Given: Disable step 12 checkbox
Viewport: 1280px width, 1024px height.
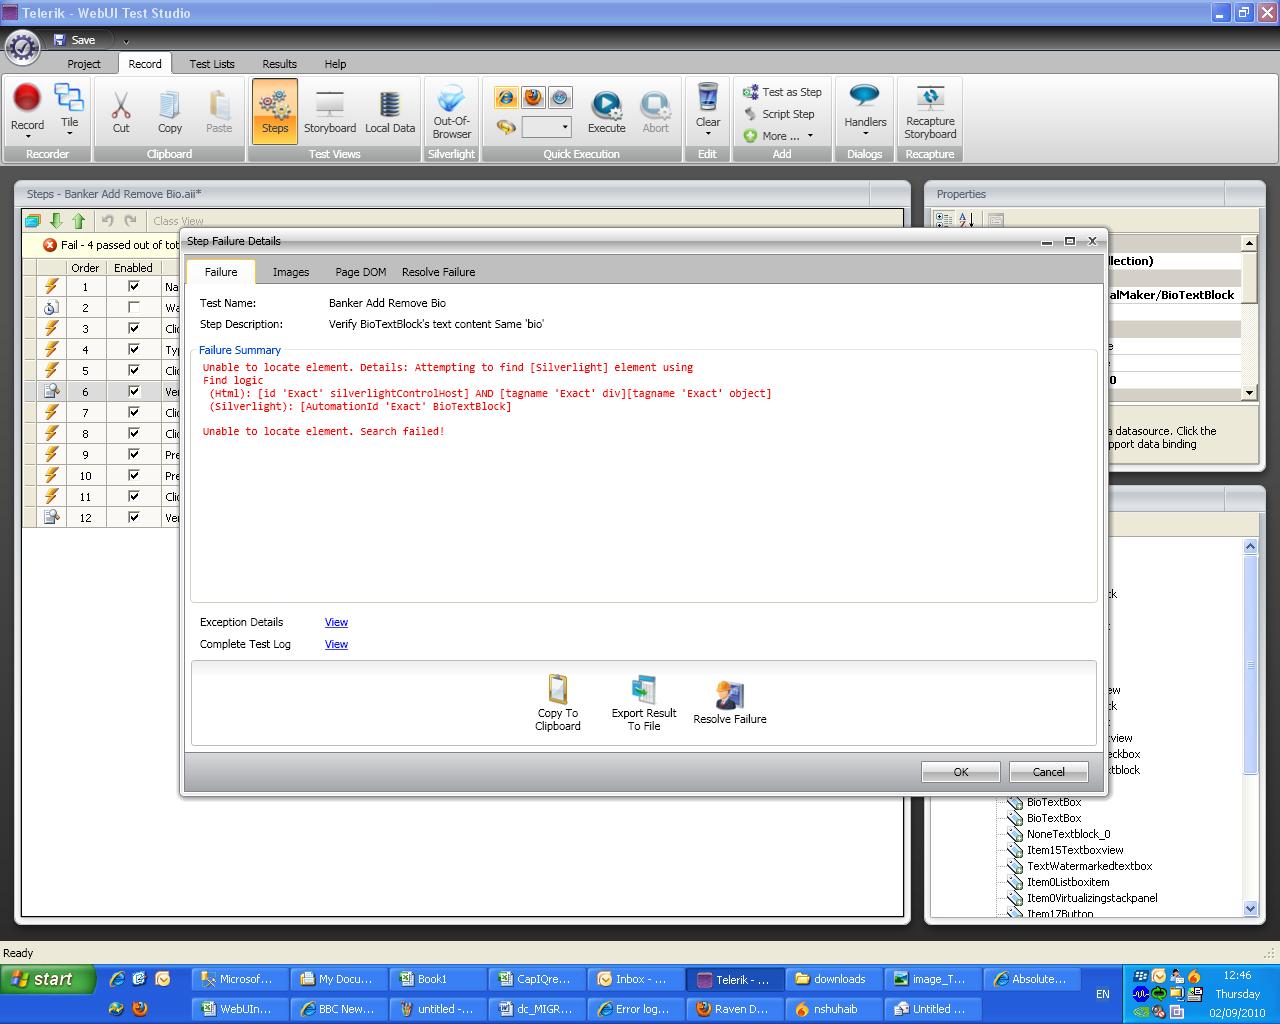Looking at the screenshot, I should click(x=134, y=518).
